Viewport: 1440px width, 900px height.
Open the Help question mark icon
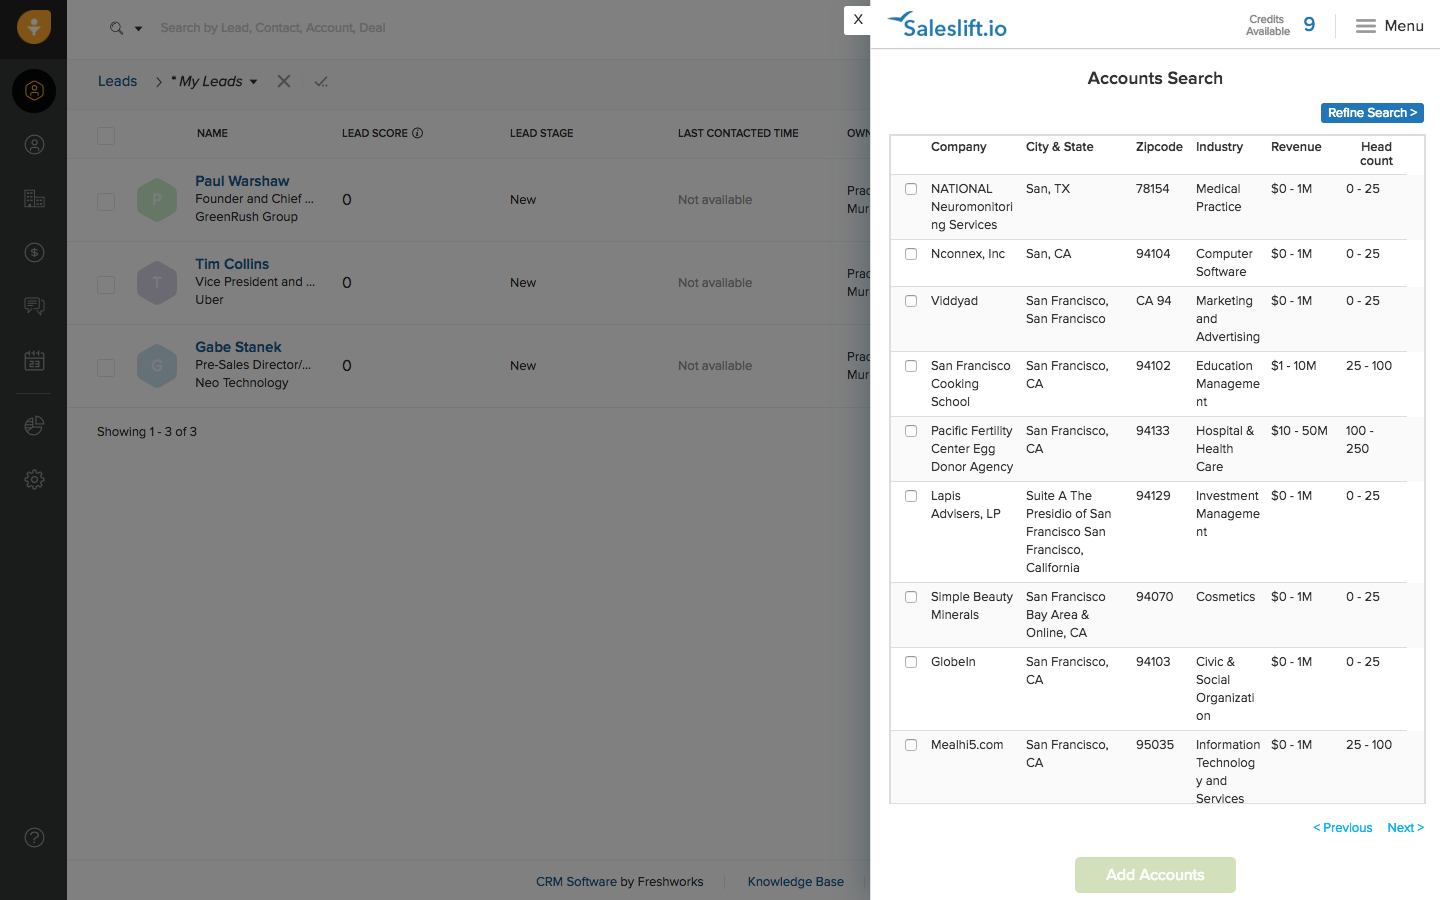click(34, 838)
